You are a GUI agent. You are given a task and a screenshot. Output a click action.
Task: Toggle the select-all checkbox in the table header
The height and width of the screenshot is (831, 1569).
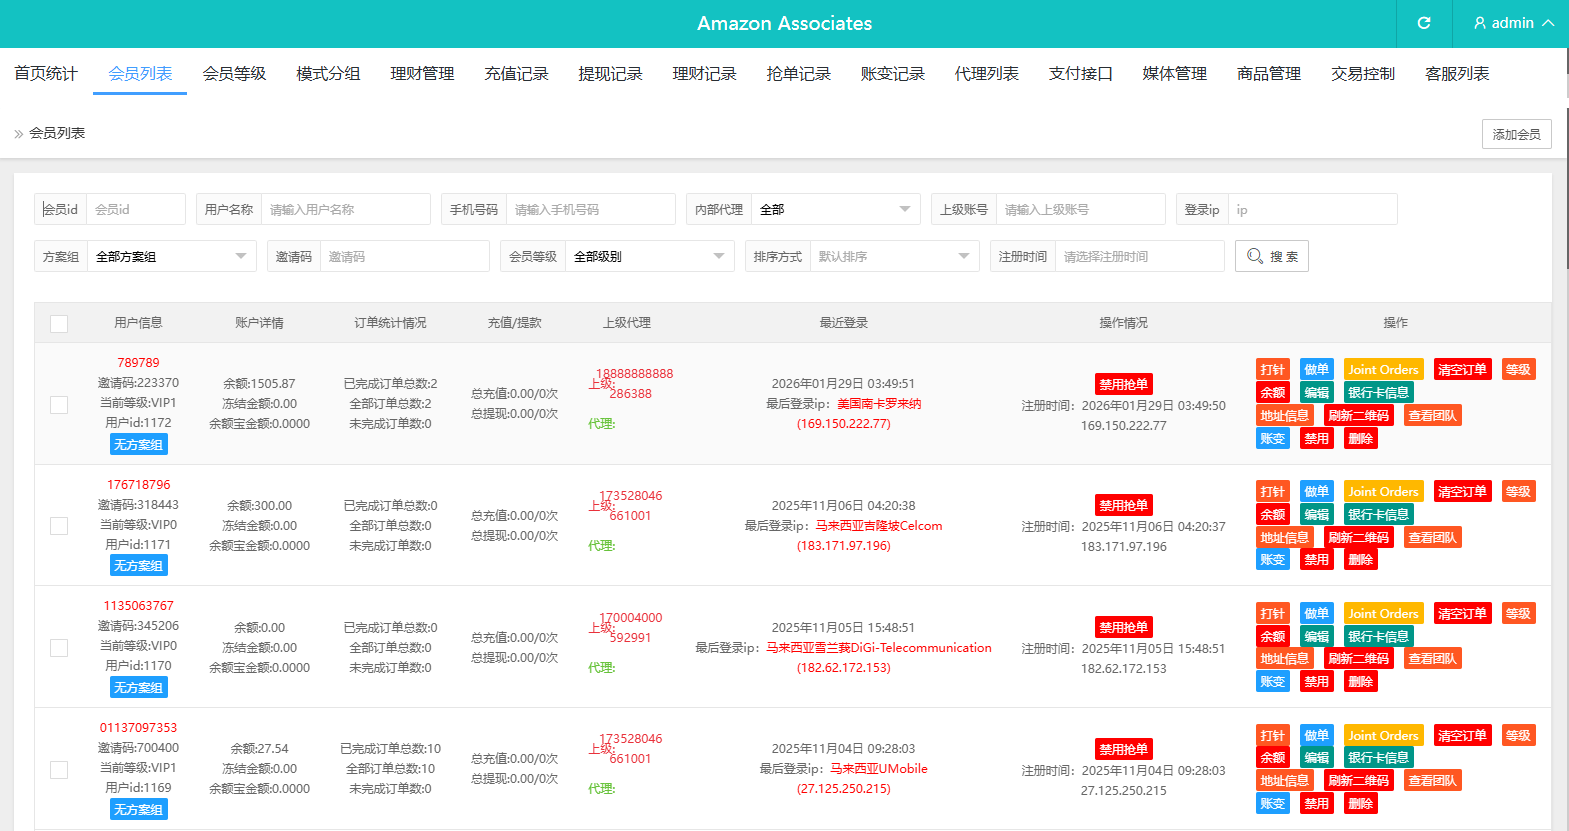pyautogui.click(x=59, y=323)
